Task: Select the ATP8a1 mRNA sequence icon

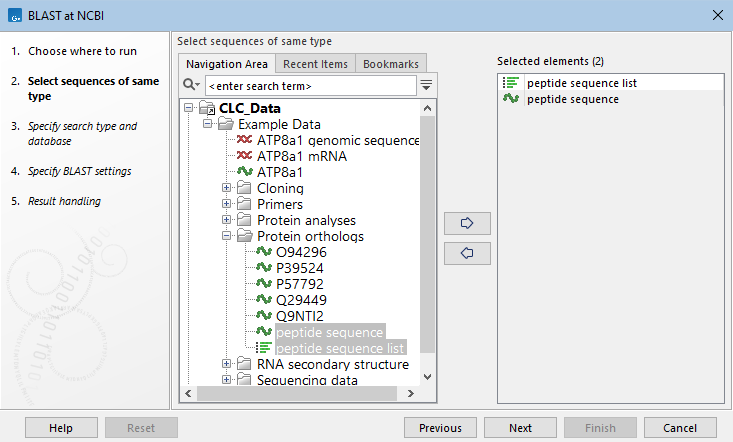Action: [x=245, y=156]
